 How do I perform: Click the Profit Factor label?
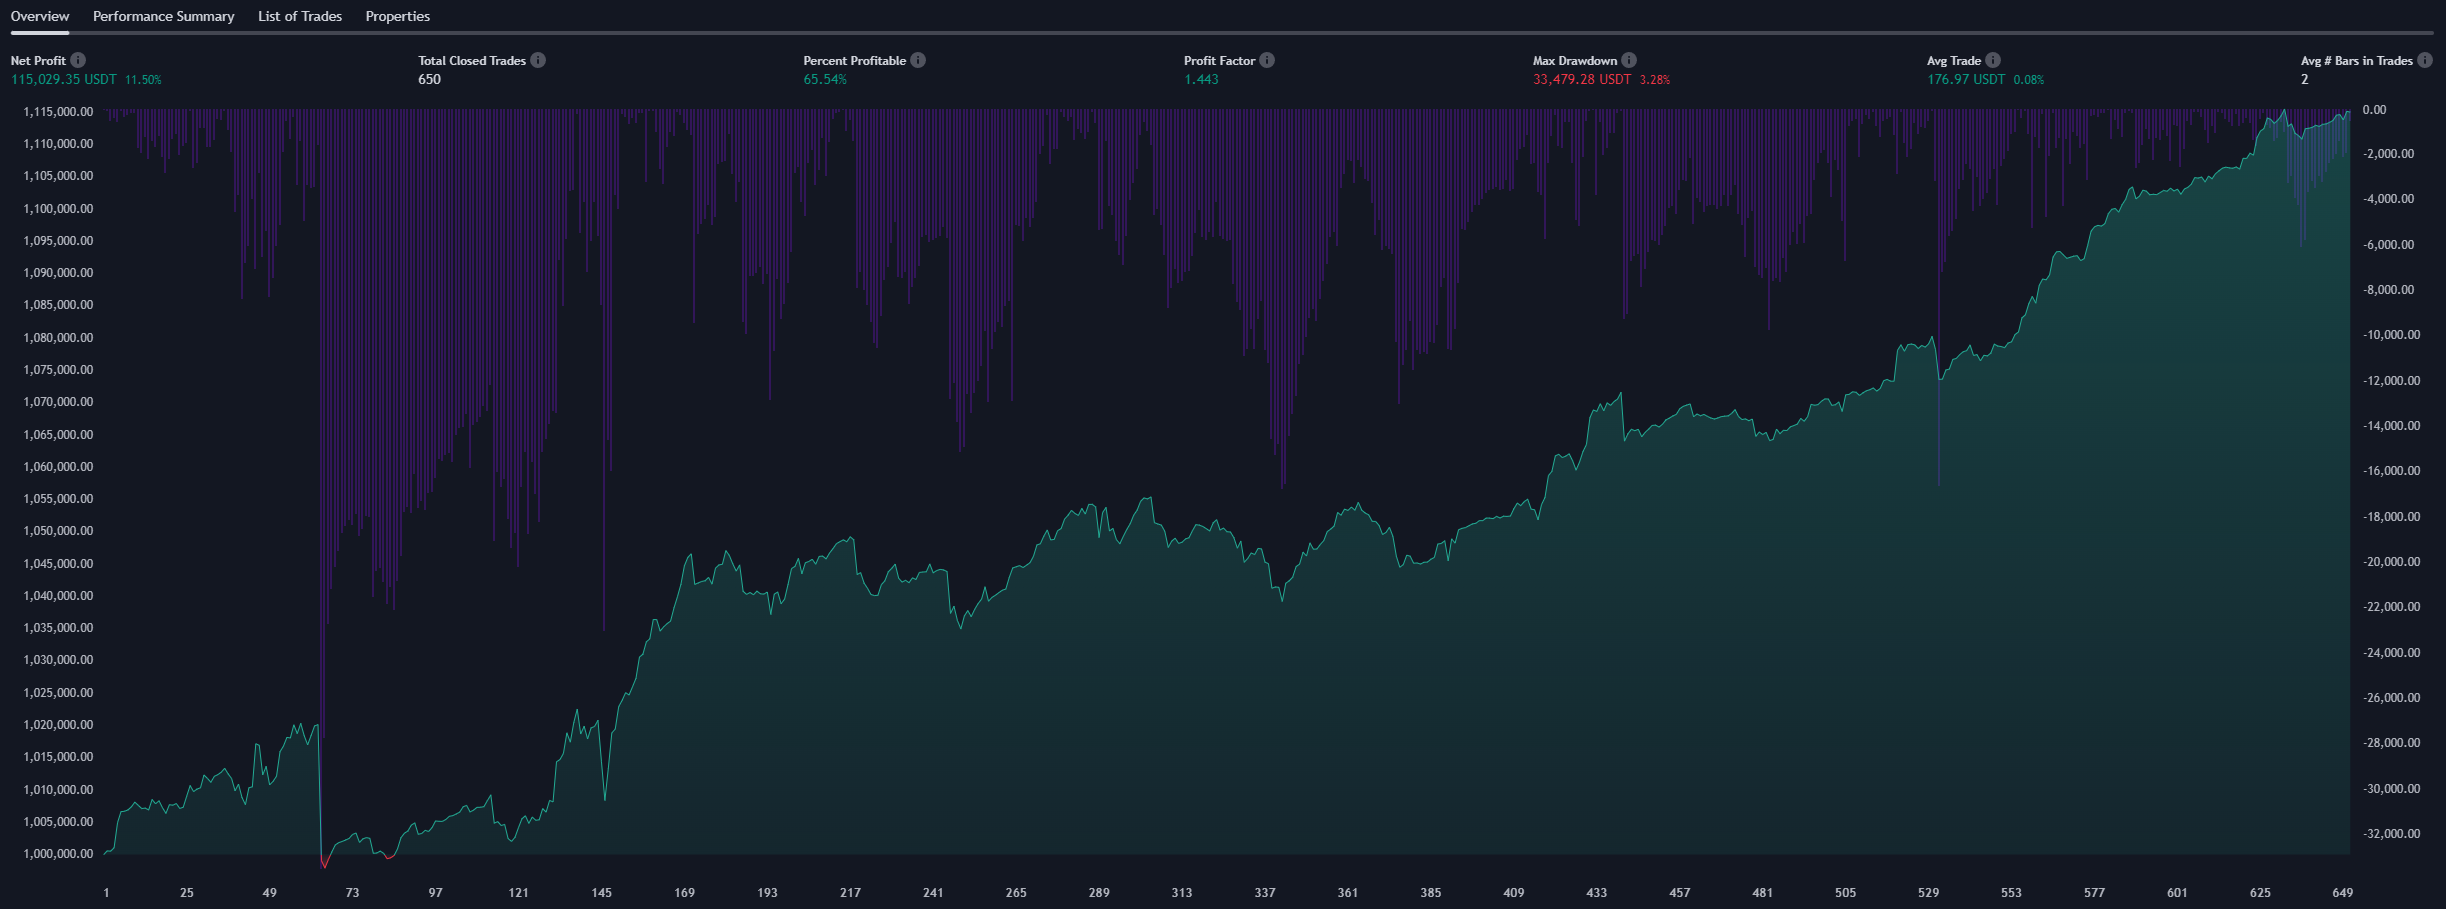point(1219,60)
